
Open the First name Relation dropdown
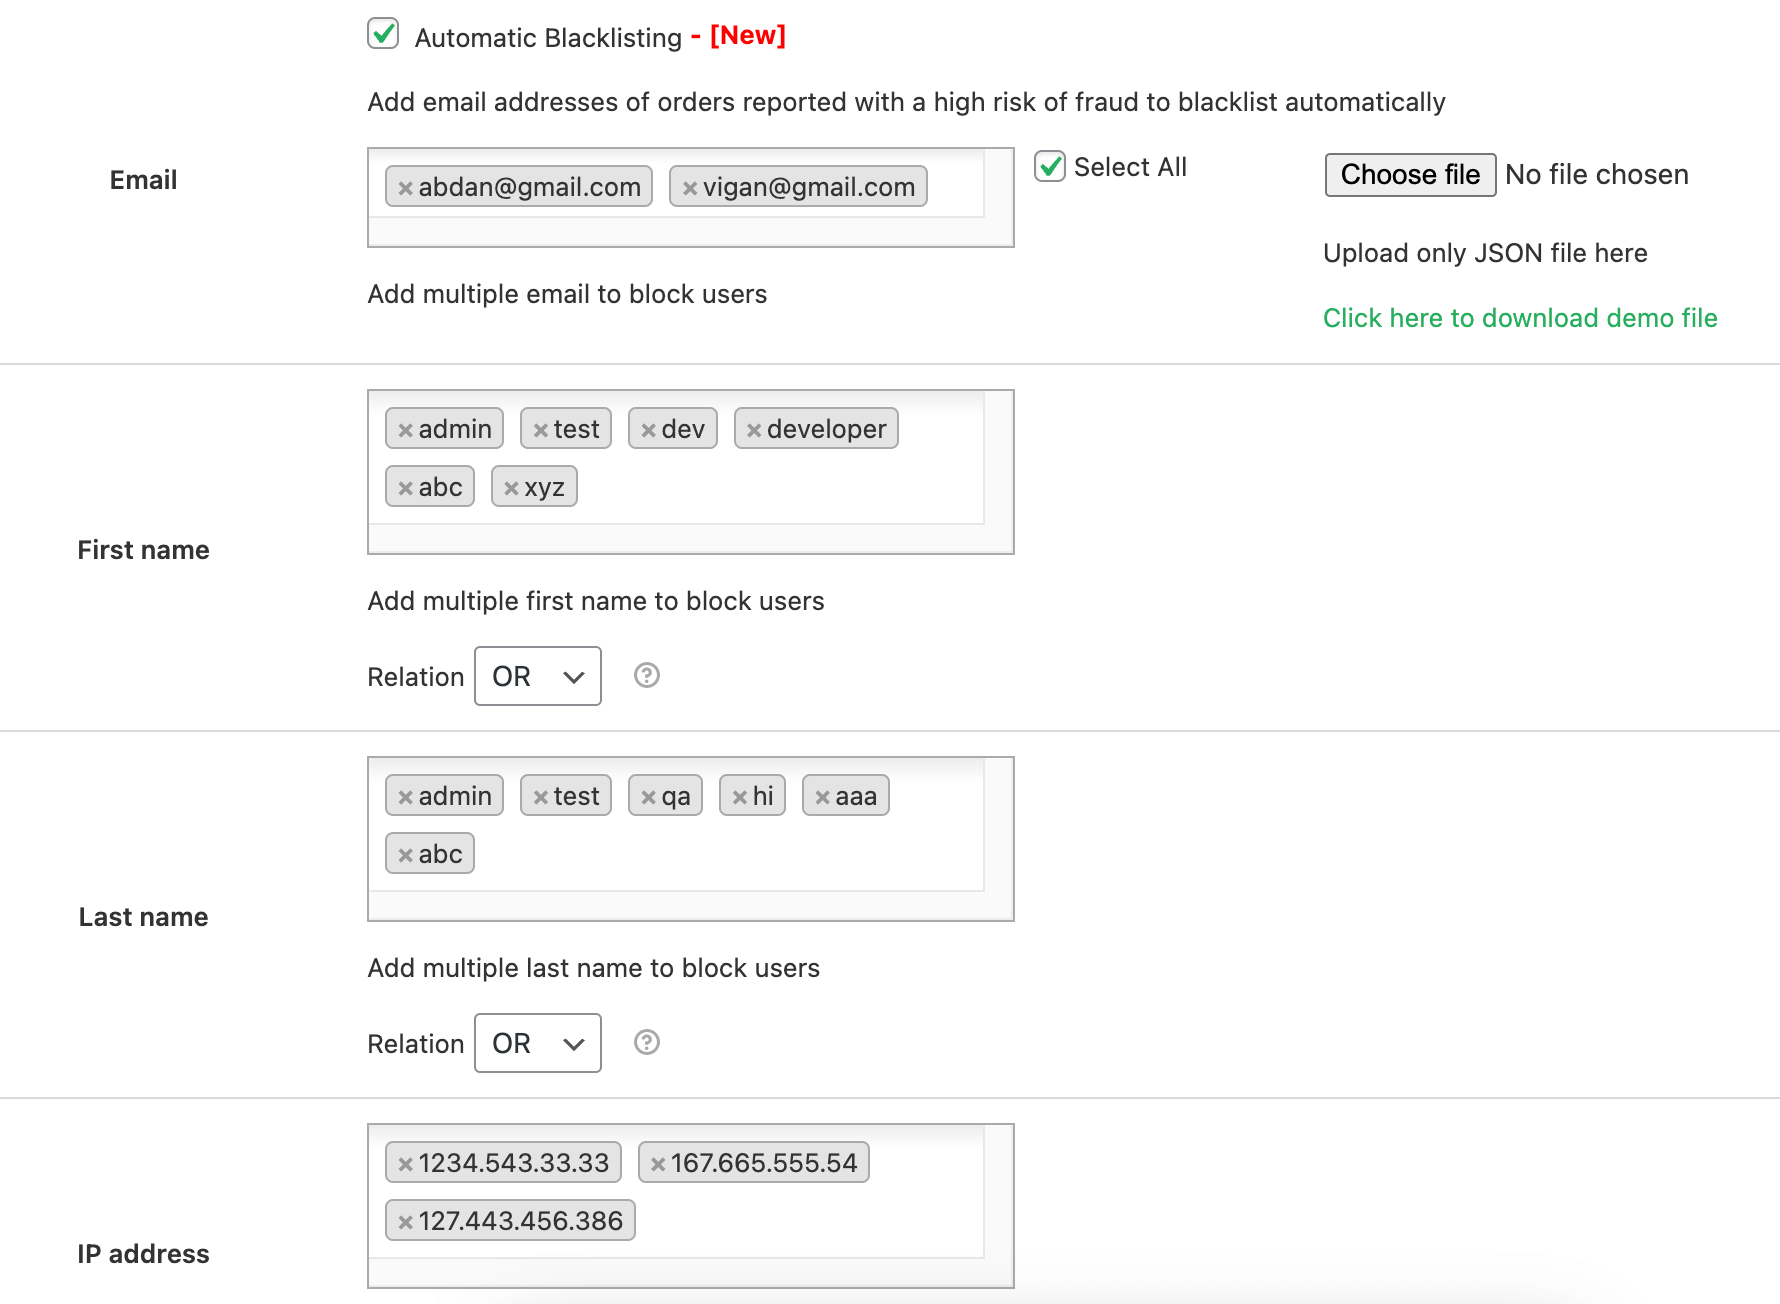[537, 676]
